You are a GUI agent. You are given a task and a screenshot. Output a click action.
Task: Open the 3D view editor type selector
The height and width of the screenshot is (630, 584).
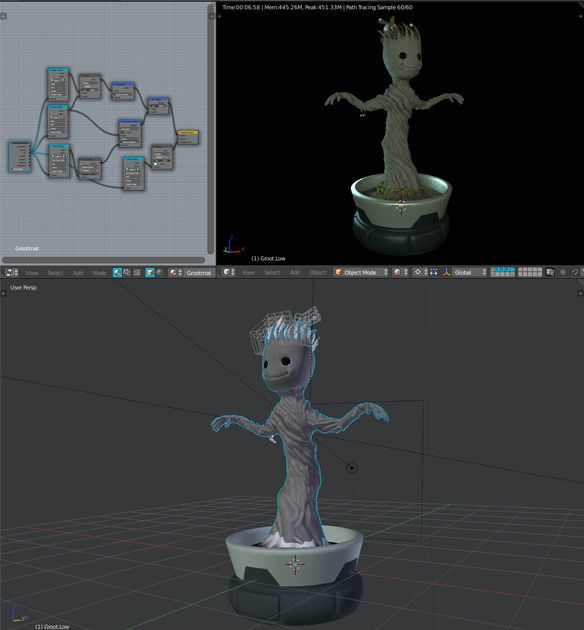click(229, 272)
